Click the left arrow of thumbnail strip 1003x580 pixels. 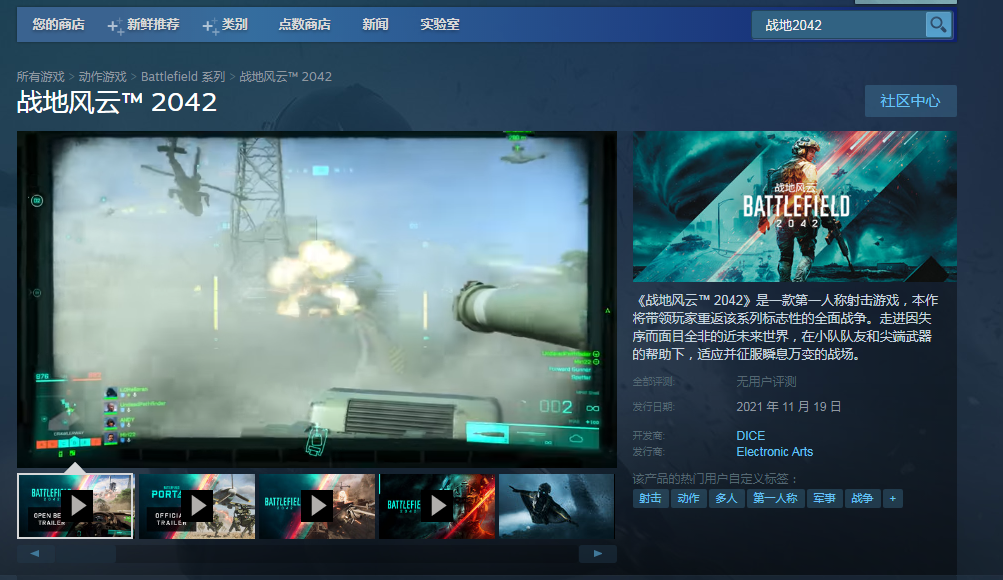[35, 554]
